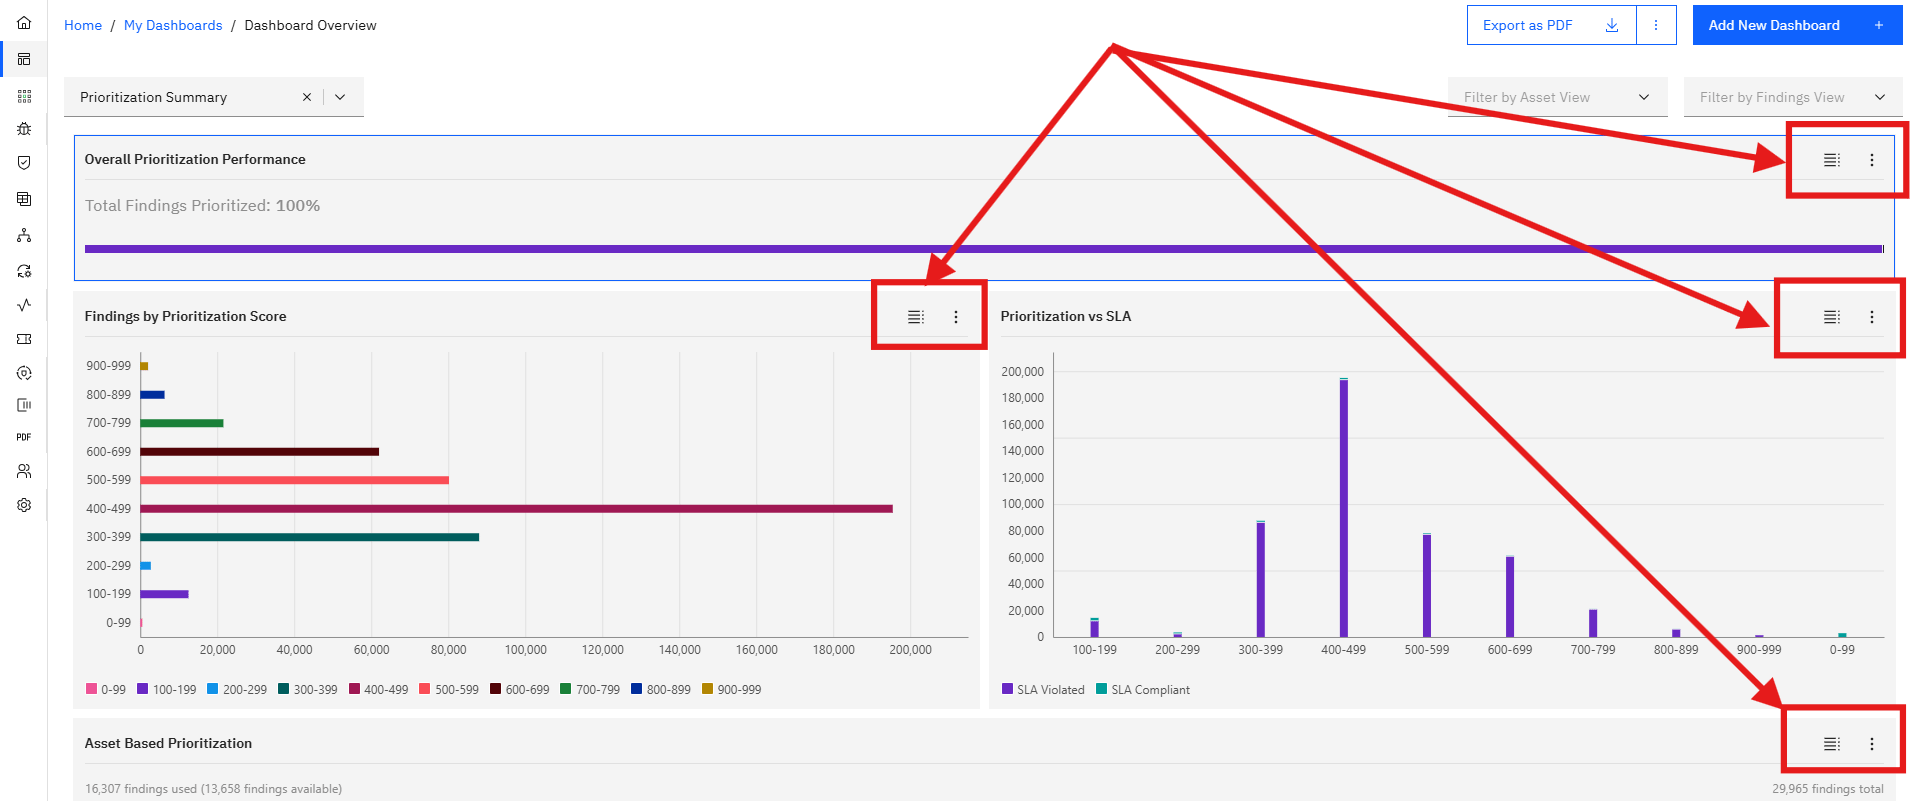The width and height of the screenshot is (1910, 801).
Task: Clear the Prioritization Summary selection
Action: (307, 97)
